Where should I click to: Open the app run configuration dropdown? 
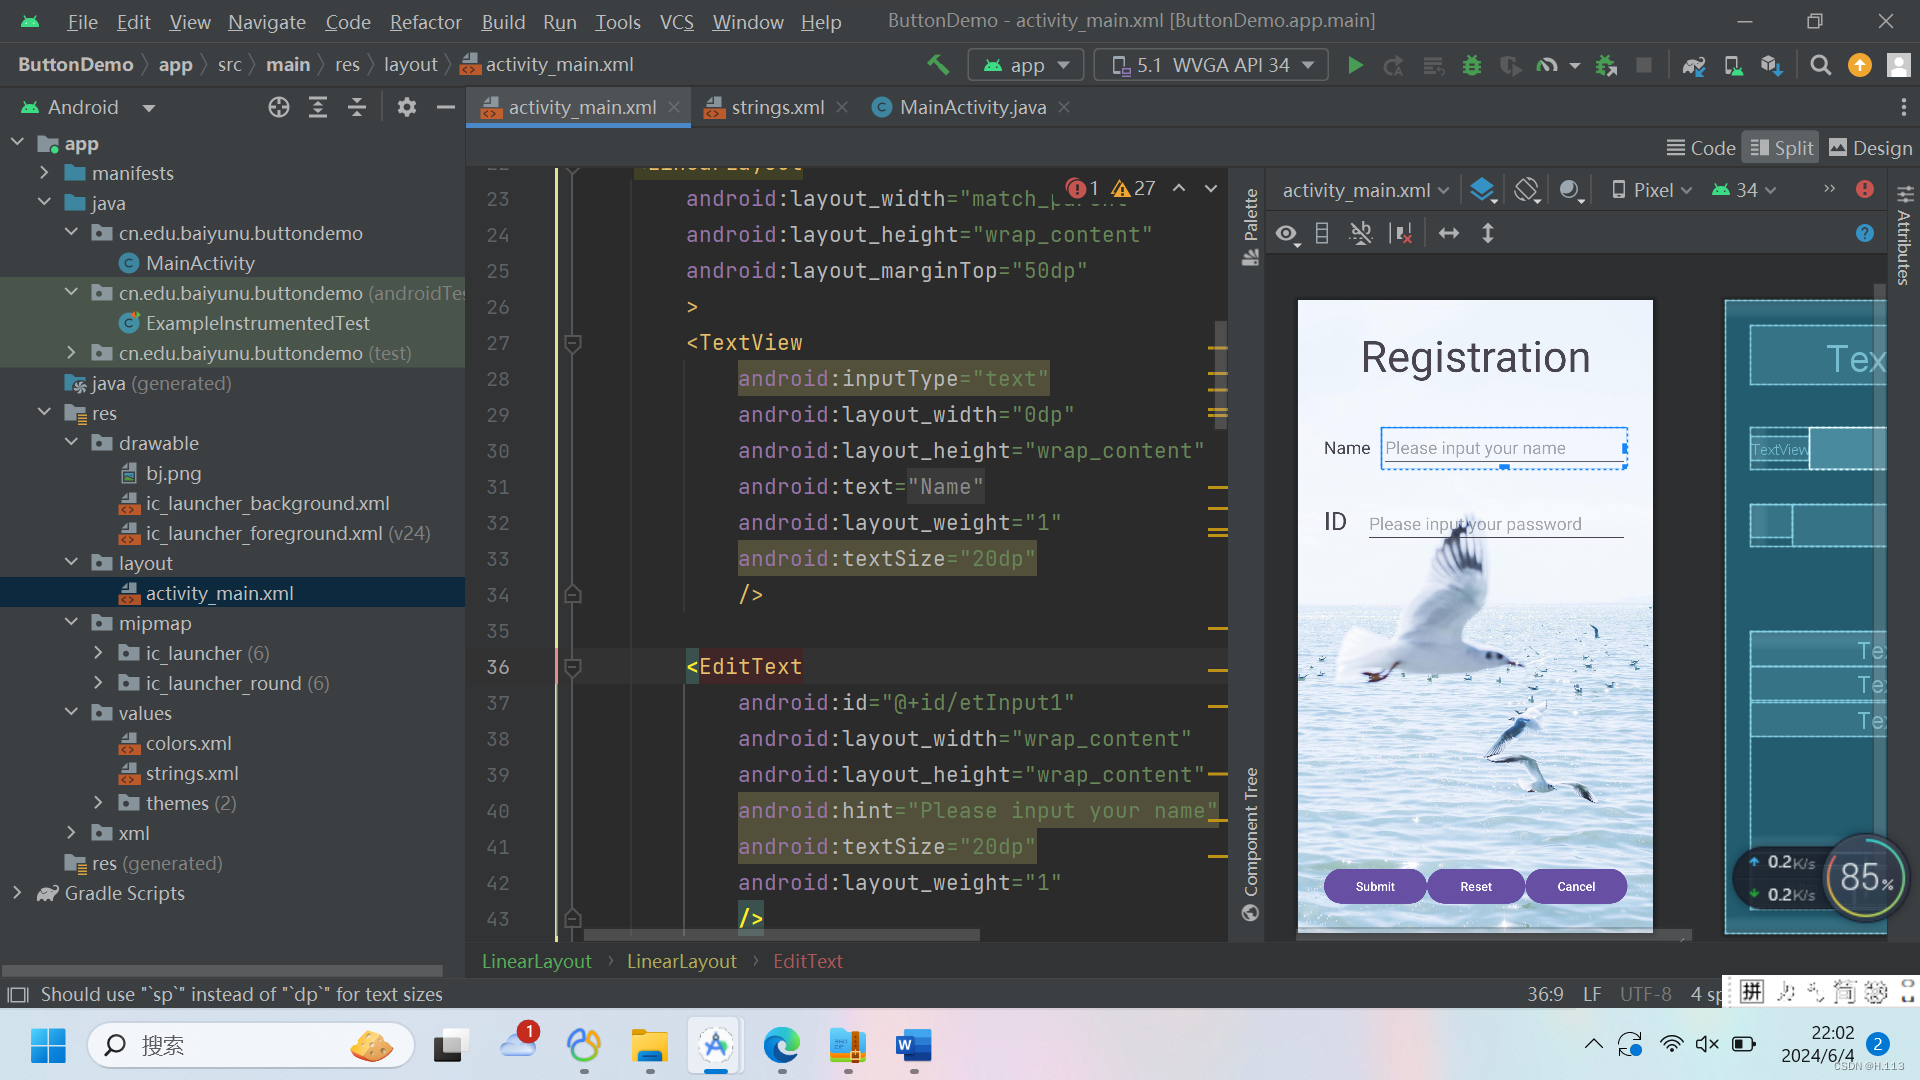pyautogui.click(x=1026, y=66)
